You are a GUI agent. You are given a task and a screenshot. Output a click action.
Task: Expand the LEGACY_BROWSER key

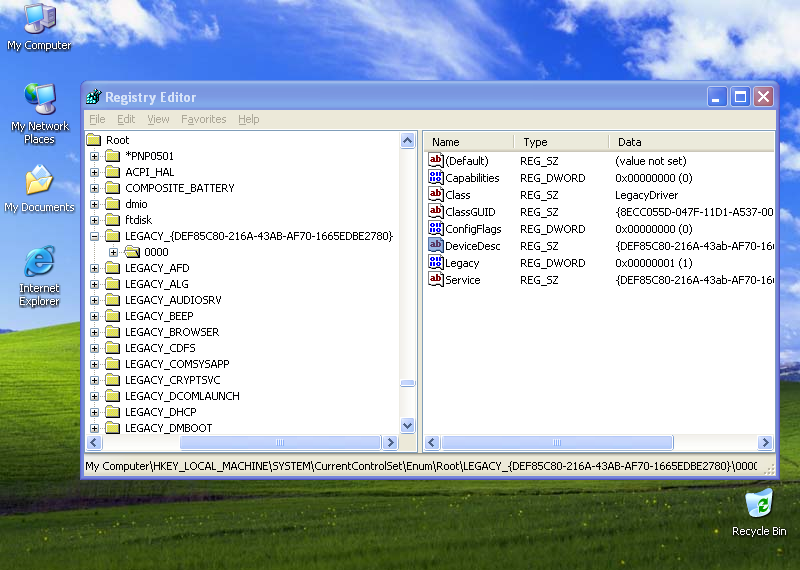click(94, 332)
